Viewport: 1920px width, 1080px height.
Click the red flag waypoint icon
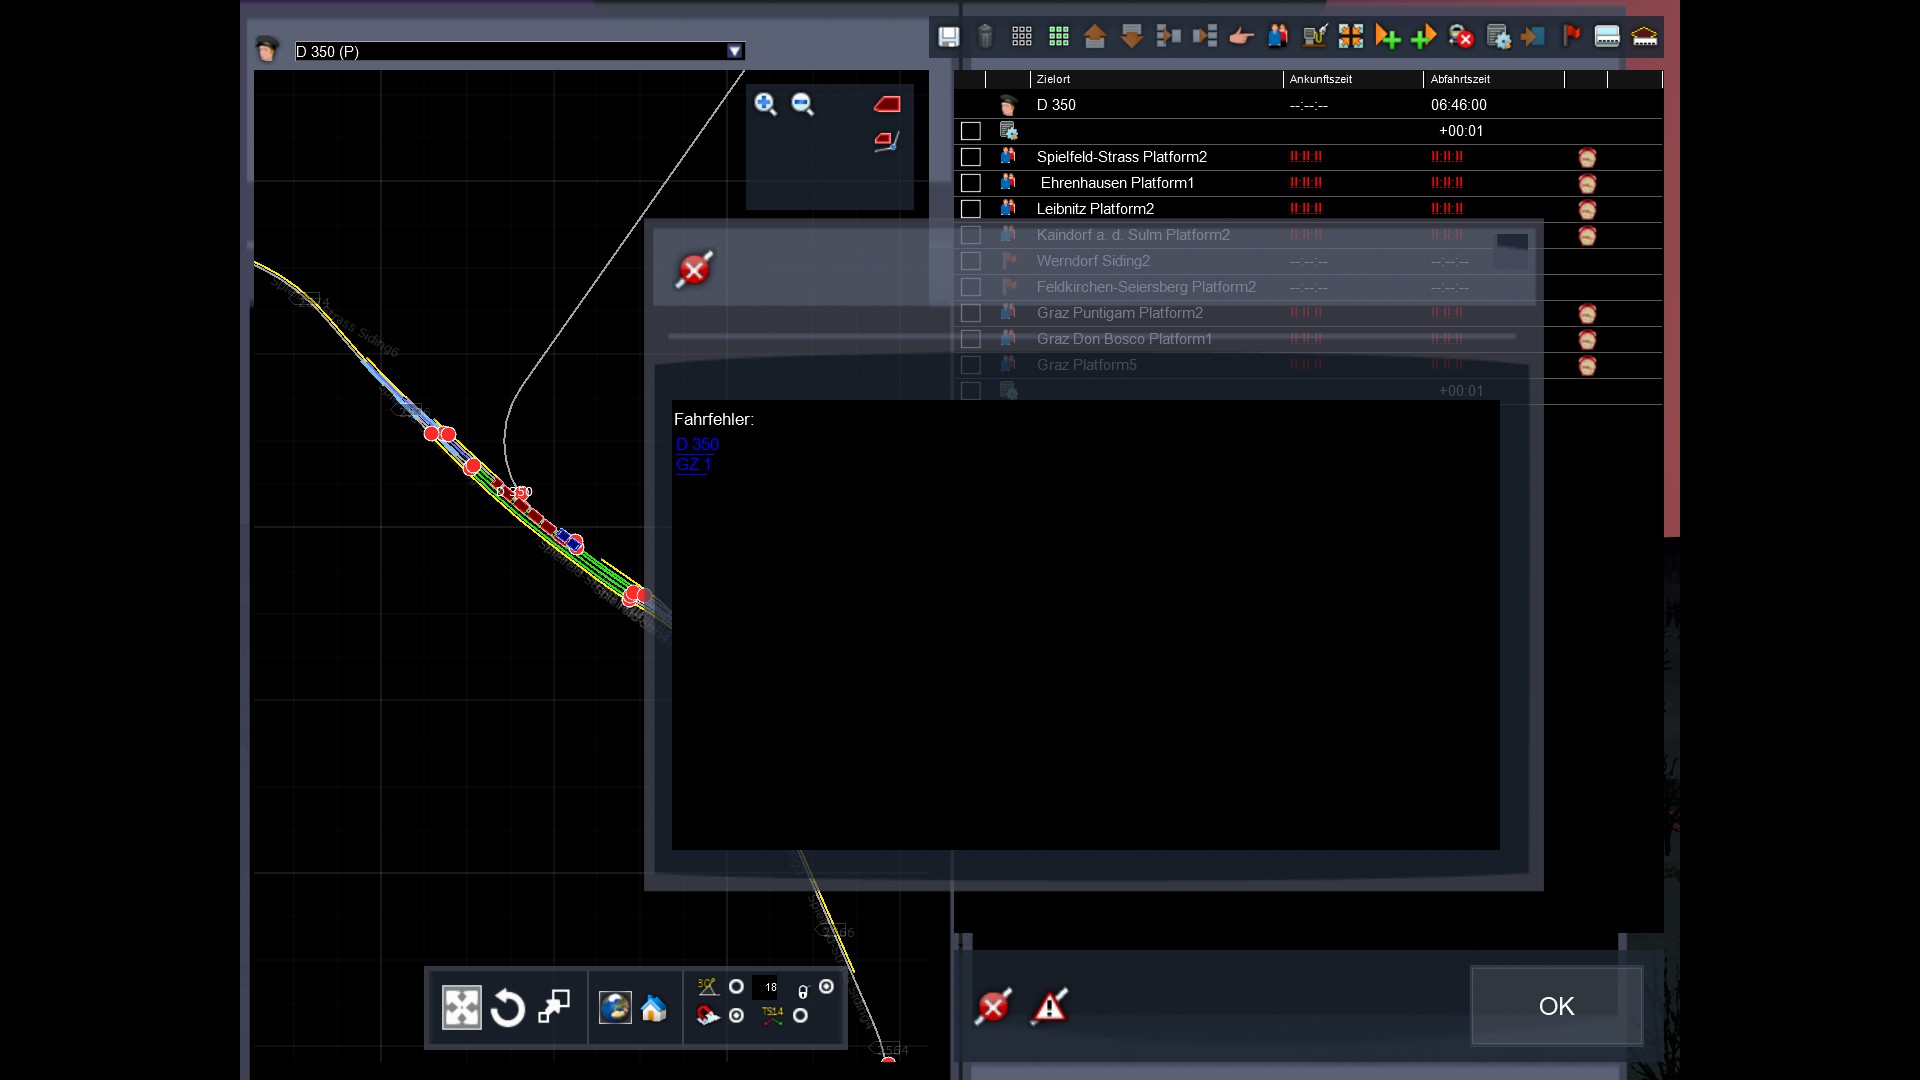pos(1571,37)
